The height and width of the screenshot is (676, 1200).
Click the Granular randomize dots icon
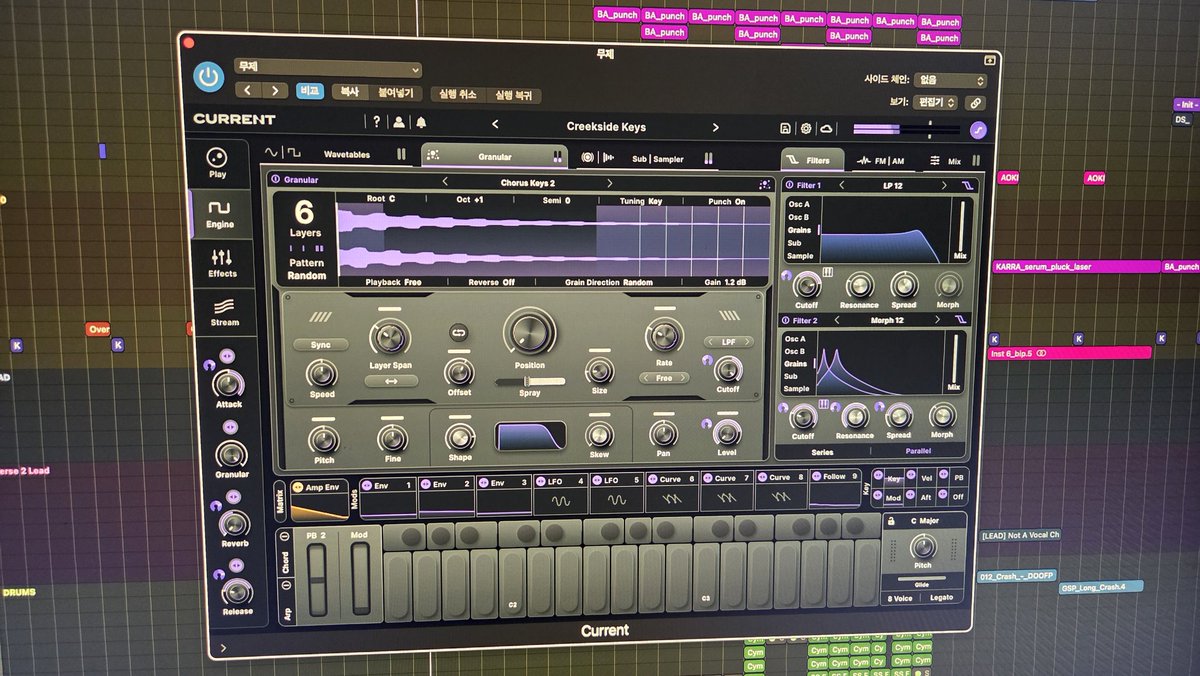coord(764,184)
